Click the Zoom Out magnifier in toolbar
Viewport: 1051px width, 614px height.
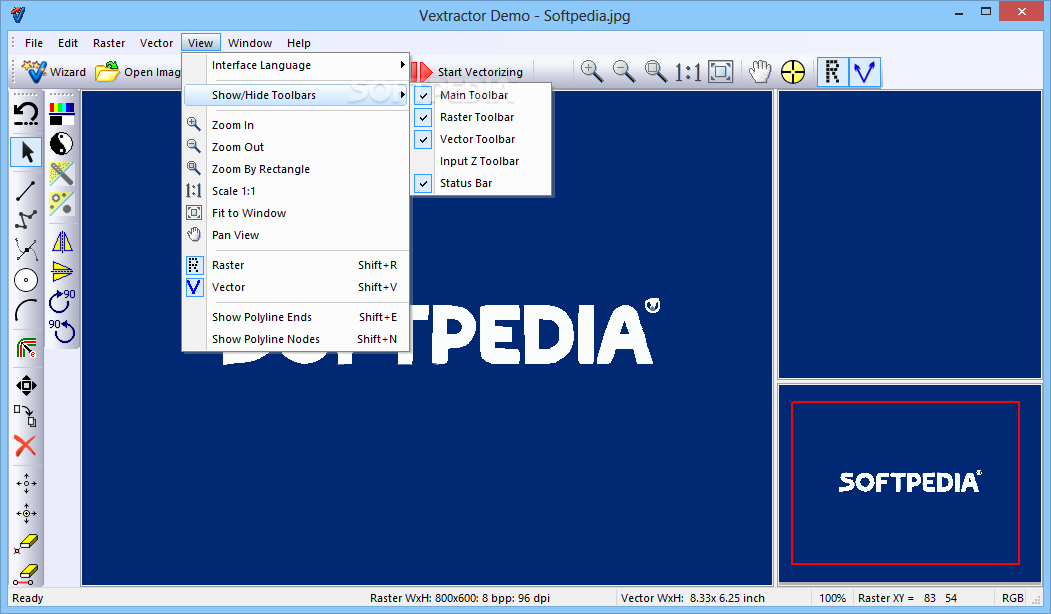coord(624,72)
